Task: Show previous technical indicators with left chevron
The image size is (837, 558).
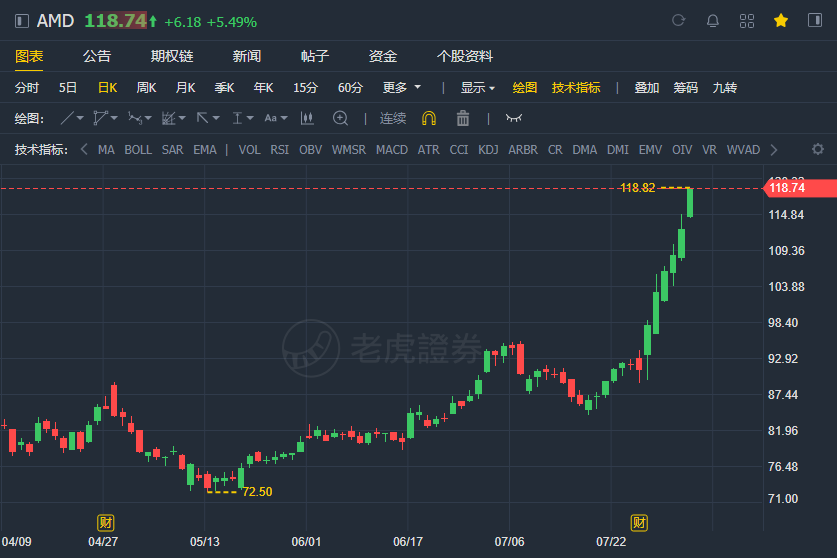Action: [x=84, y=150]
